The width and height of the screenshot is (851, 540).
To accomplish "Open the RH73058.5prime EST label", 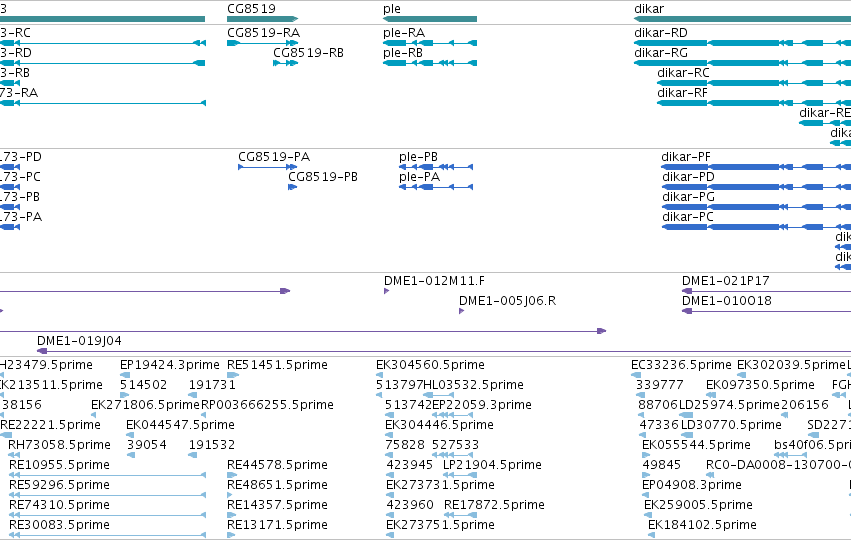I will (59, 445).
